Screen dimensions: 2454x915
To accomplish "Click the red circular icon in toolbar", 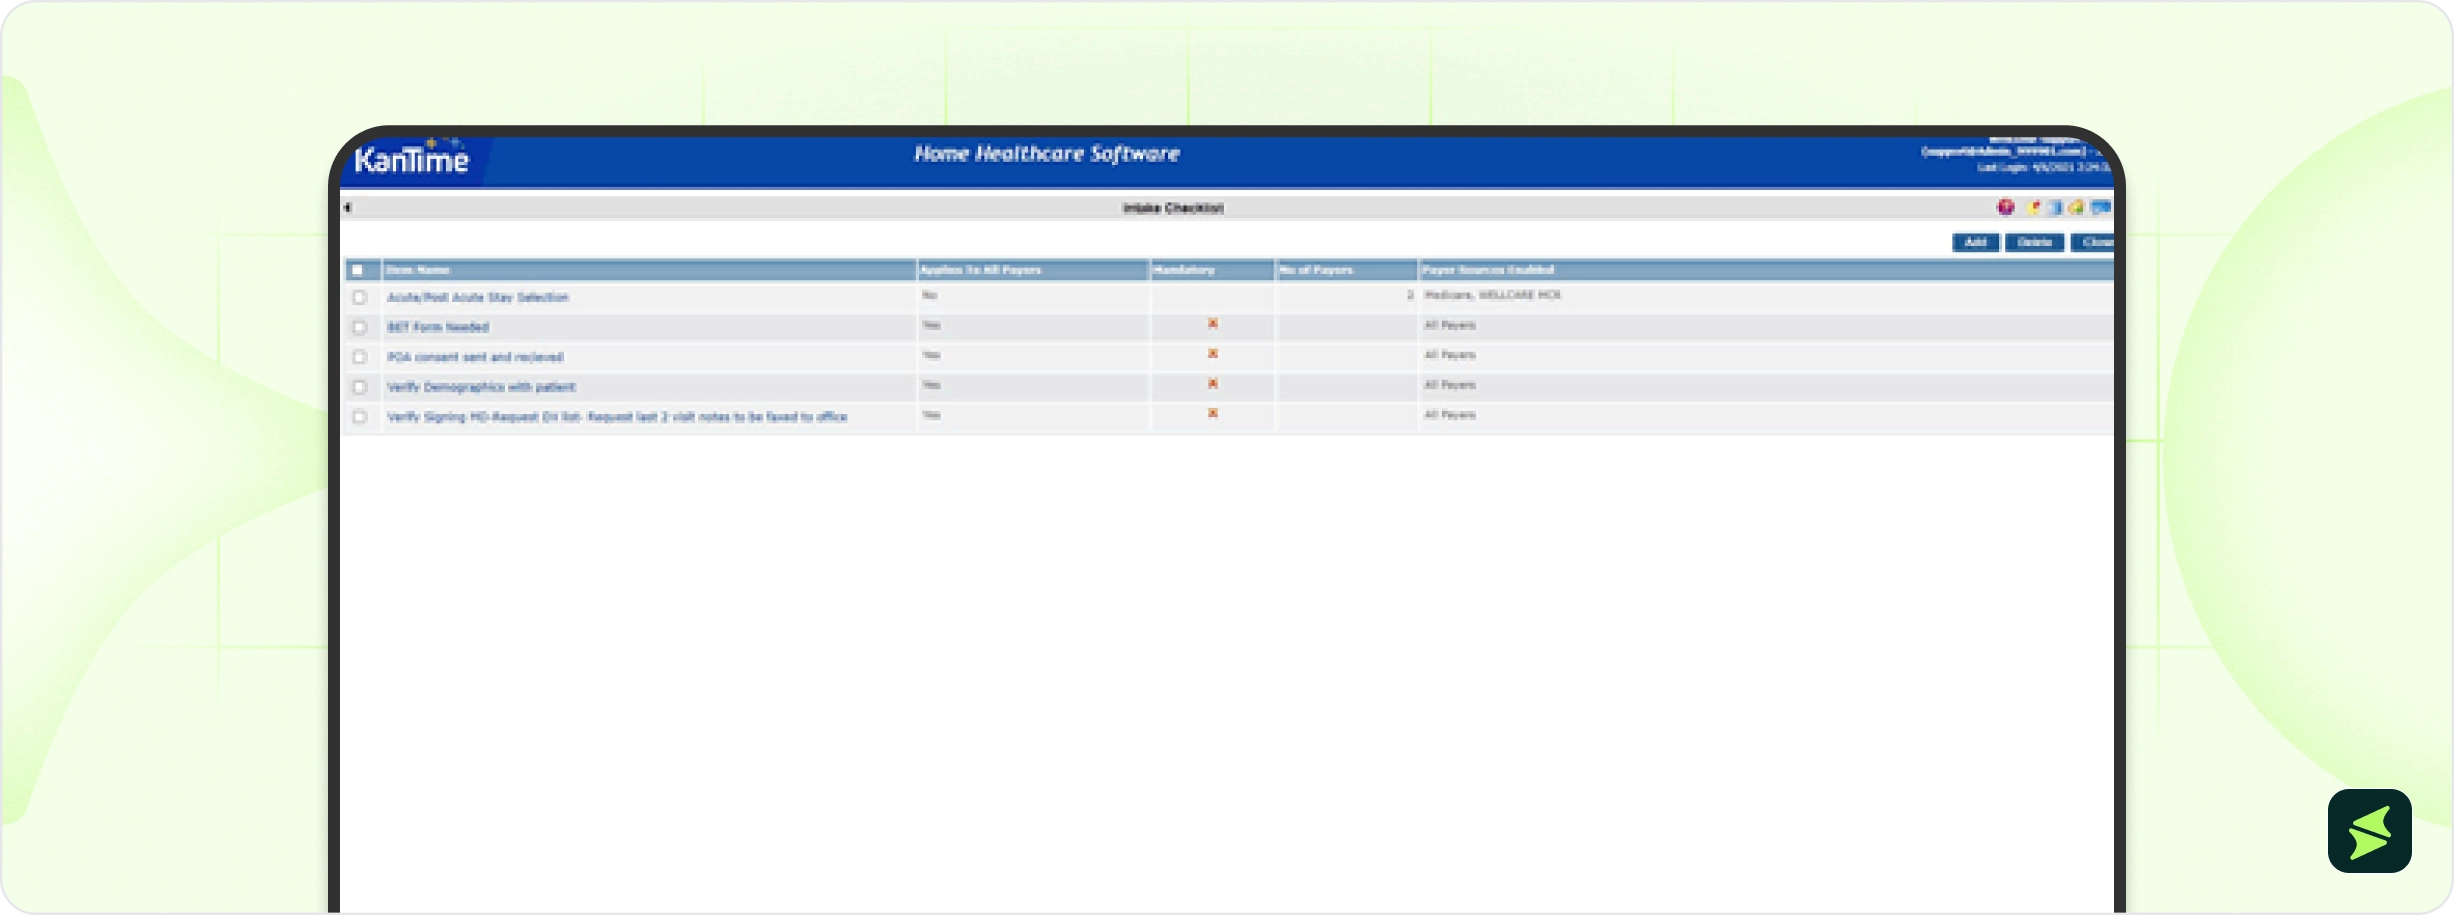I will pyautogui.click(x=2005, y=207).
